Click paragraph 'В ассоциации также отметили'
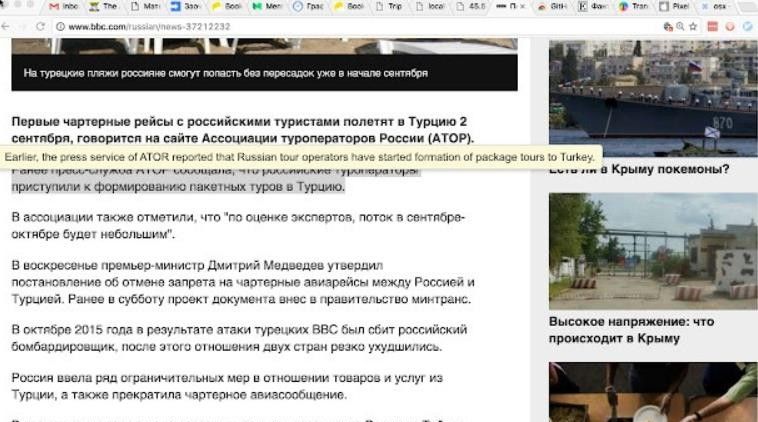Image resolution: width=758 pixels, height=422 pixels. coord(238,226)
